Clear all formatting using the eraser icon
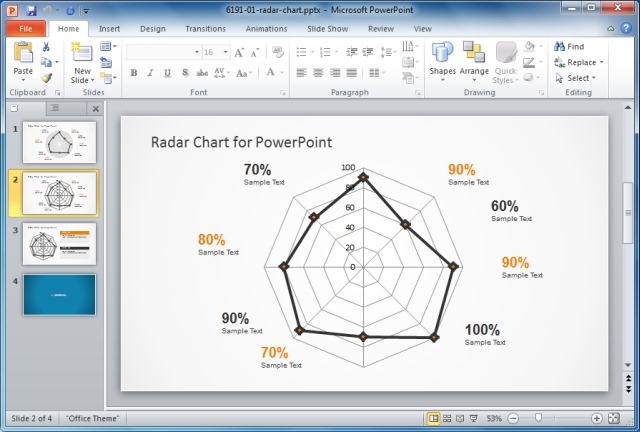This screenshot has width=640, height=432. [x=278, y=52]
